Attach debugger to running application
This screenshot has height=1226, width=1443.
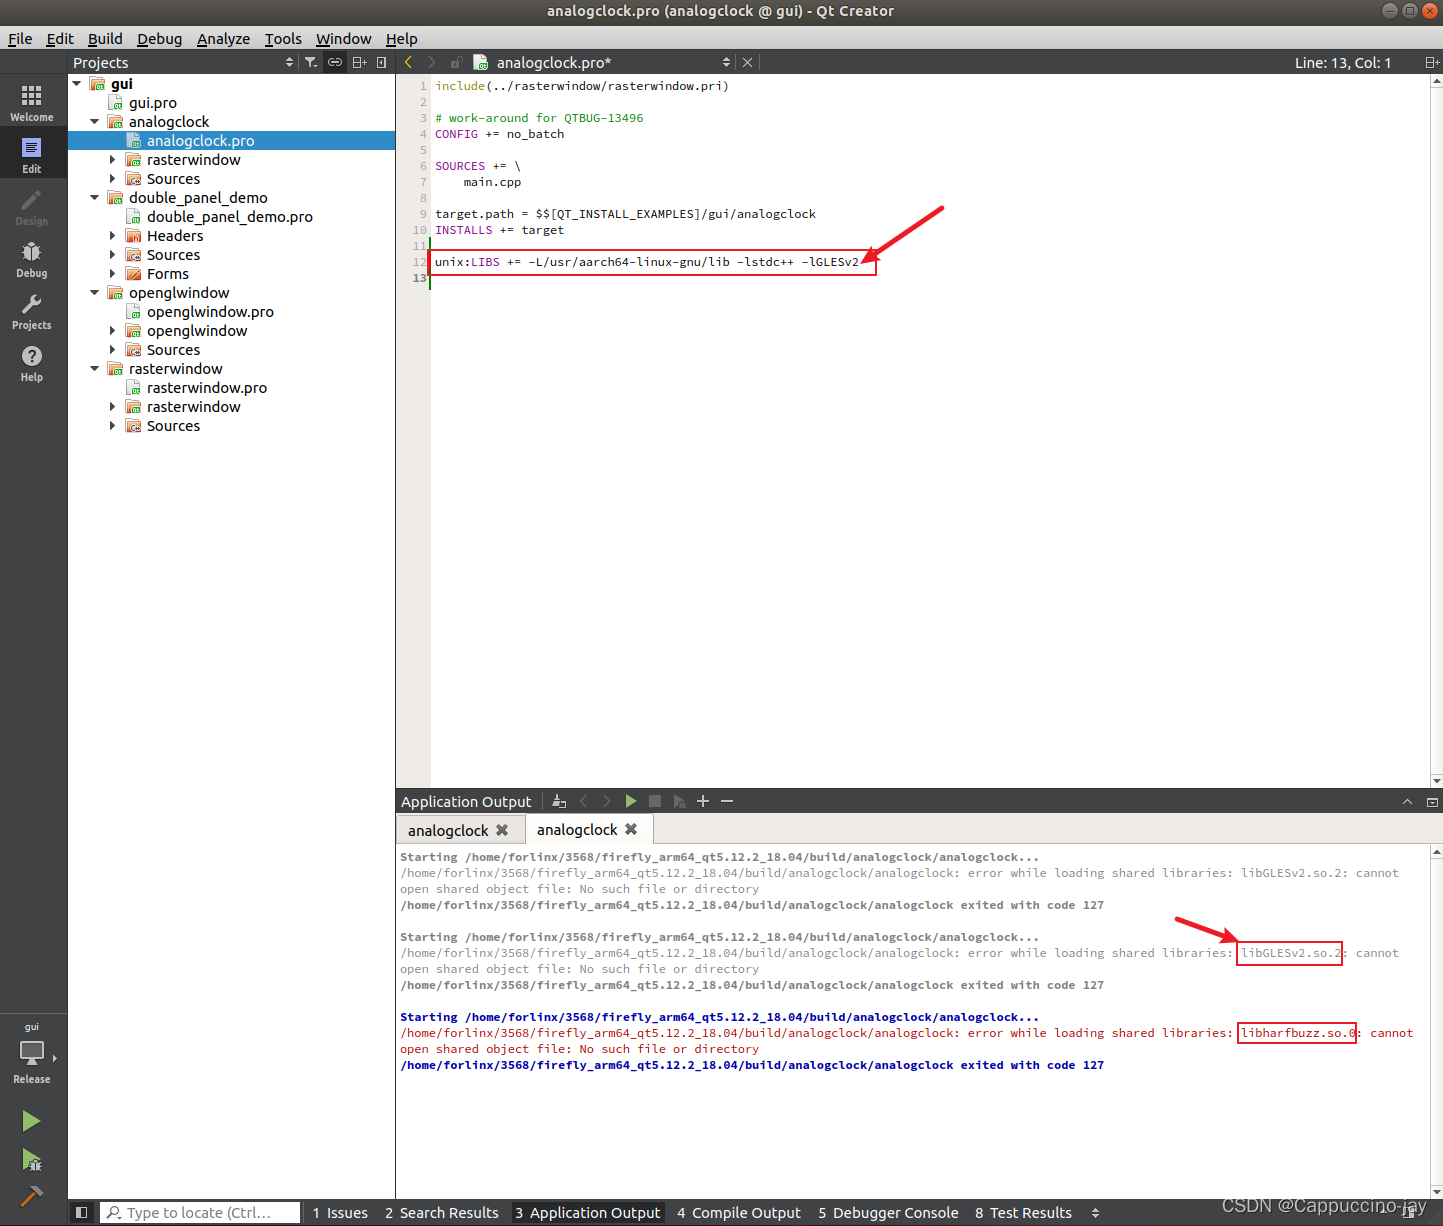click(x=679, y=801)
